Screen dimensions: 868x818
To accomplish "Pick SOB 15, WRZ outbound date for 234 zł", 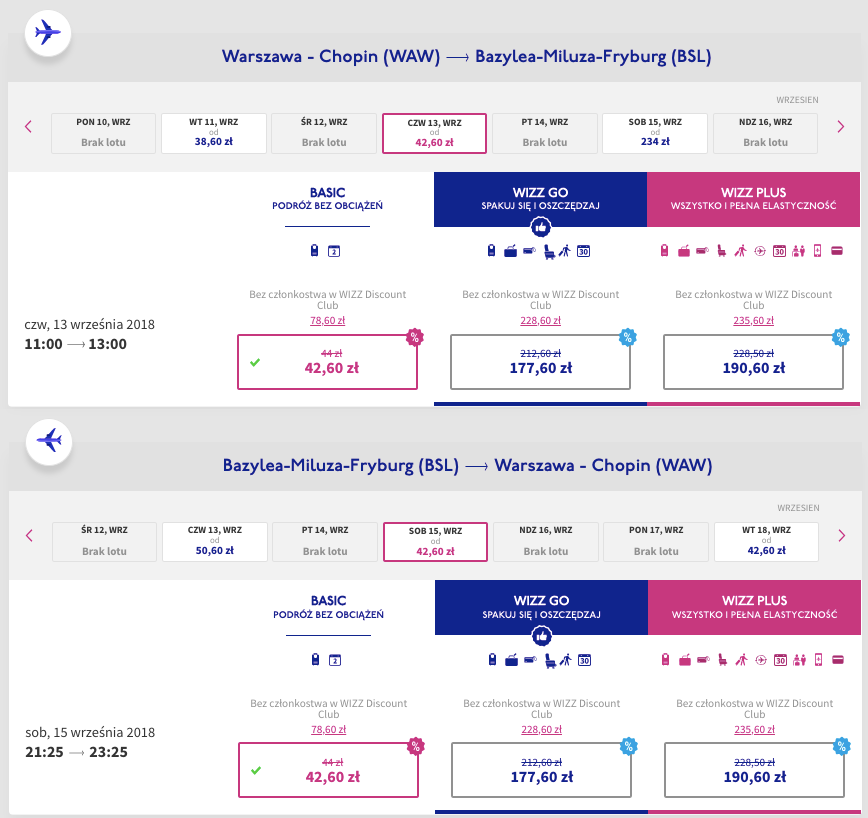I will point(655,133).
